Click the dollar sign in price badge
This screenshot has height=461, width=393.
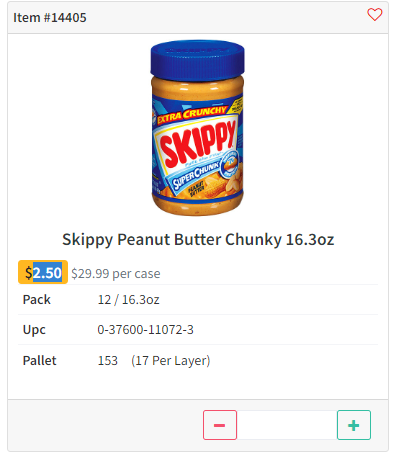29,273
